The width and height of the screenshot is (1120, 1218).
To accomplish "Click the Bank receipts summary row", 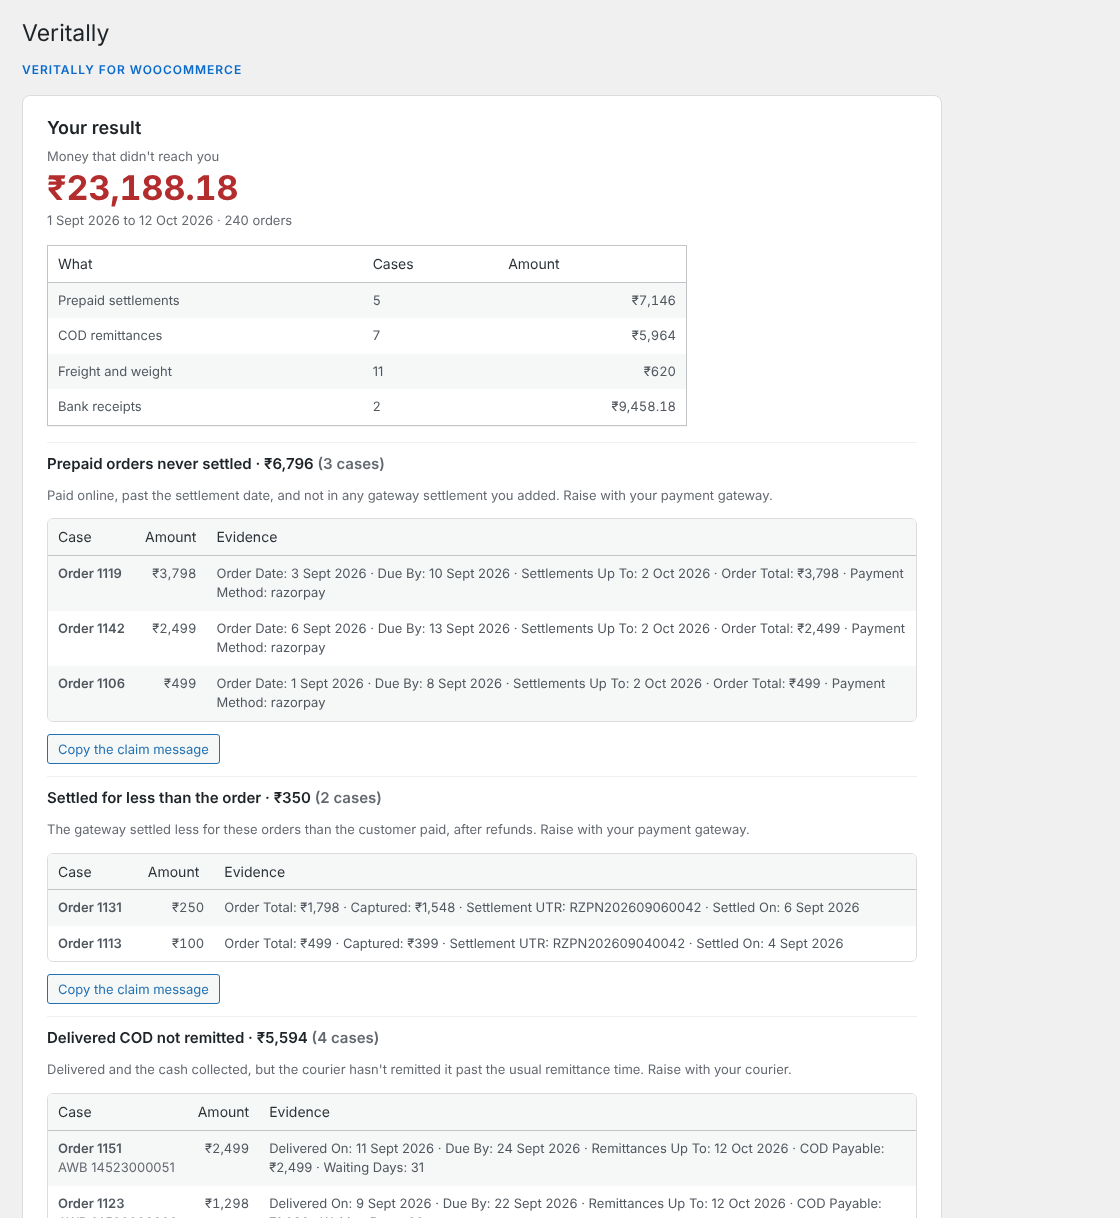I will point(367,407).
